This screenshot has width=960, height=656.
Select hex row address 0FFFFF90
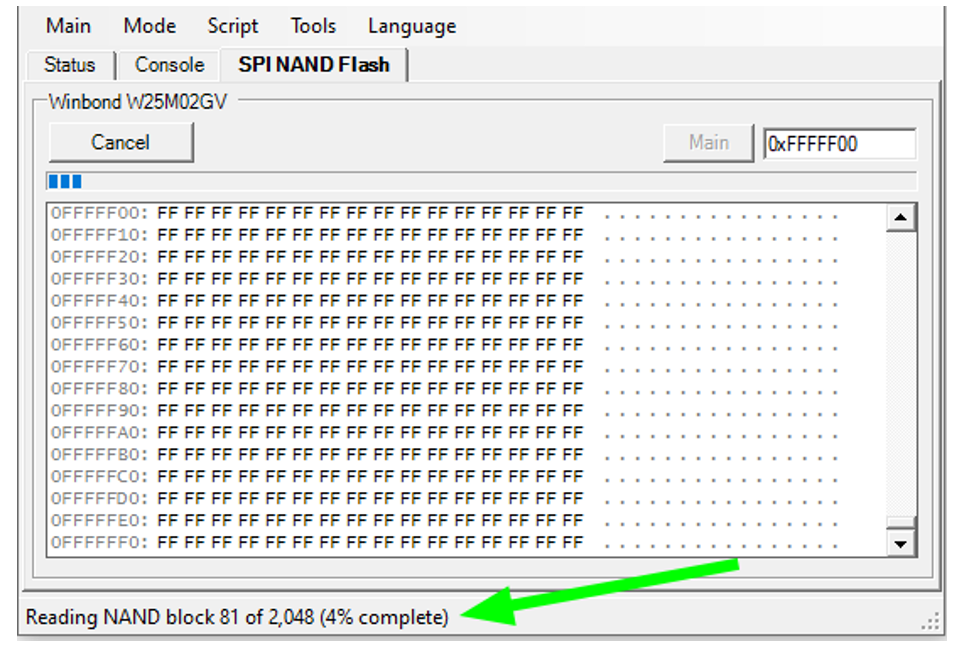pos(99,411)
